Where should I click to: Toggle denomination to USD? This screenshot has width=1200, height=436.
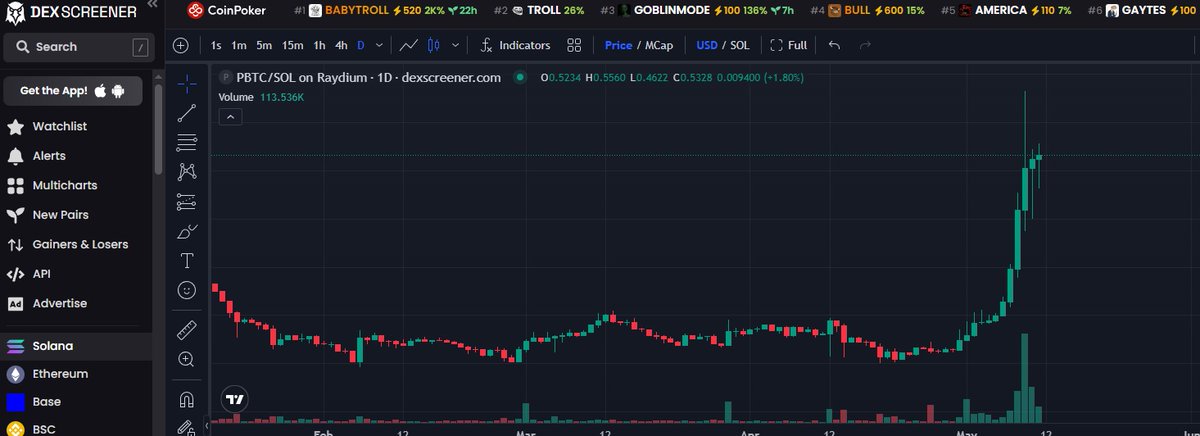pos(708,45)
